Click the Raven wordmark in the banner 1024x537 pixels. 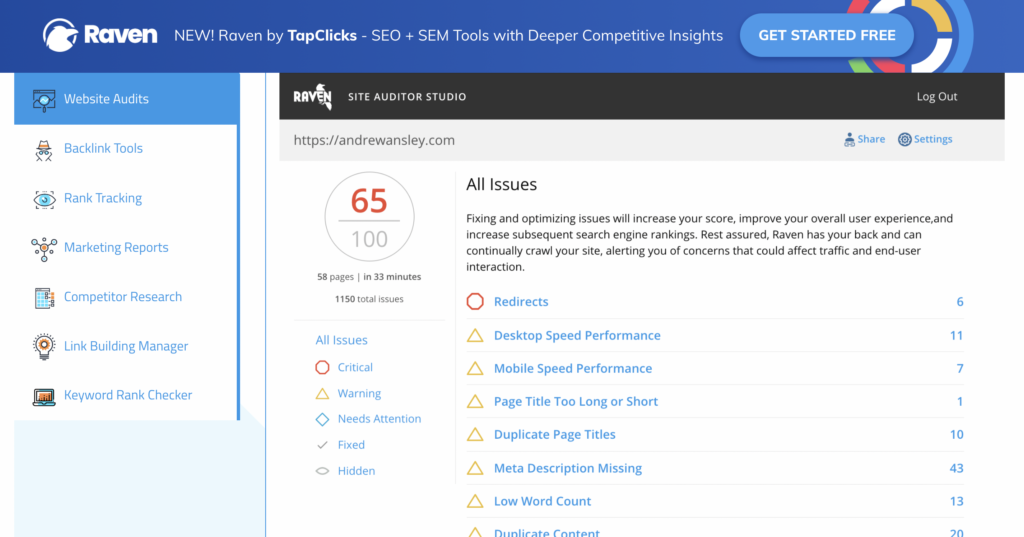tap(121, 35)
